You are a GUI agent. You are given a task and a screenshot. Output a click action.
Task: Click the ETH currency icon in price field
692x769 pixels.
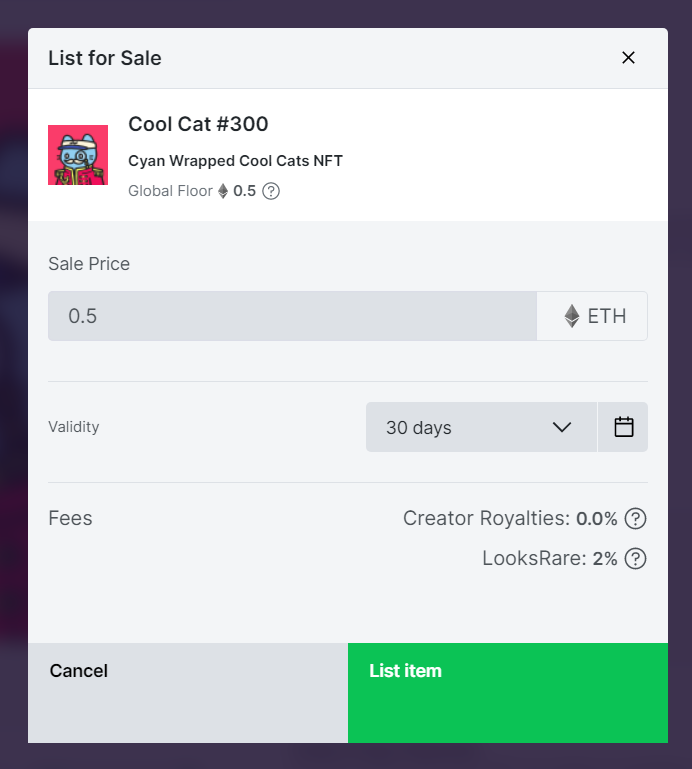click(572, 316)
